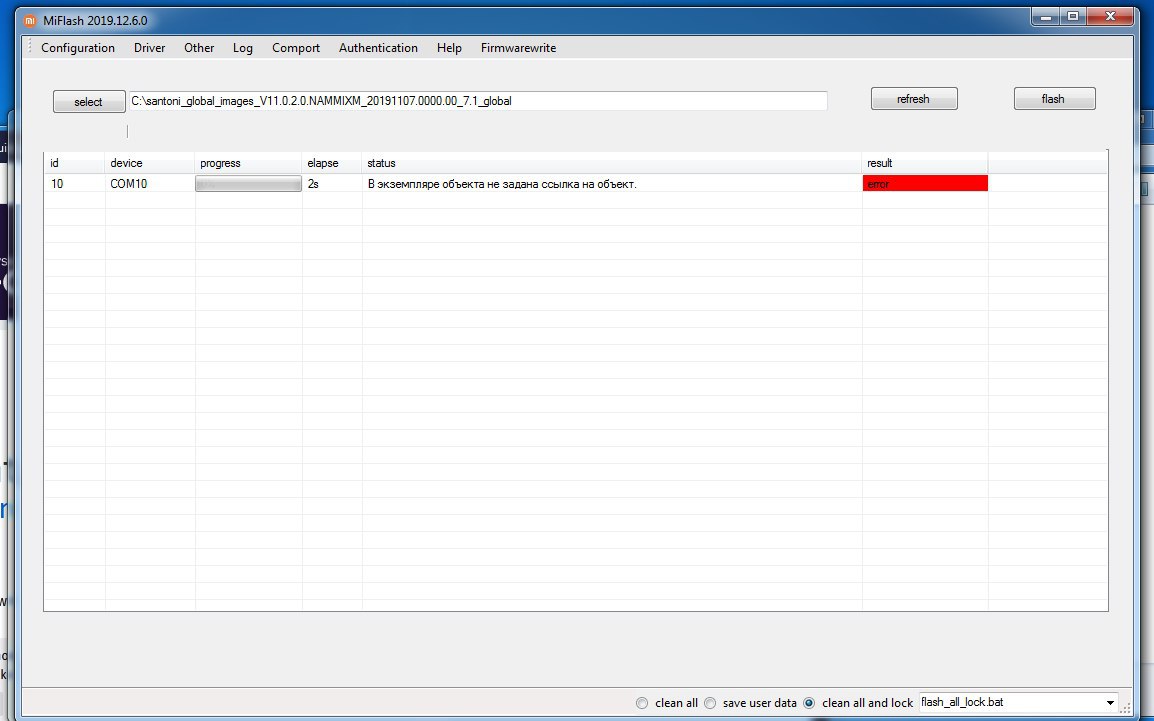Image resolution: width=1154 pixels, height=721 pixels.
Task: Expand the flash_all_lock.bat script dropdown
Action: pos(1110,703)
